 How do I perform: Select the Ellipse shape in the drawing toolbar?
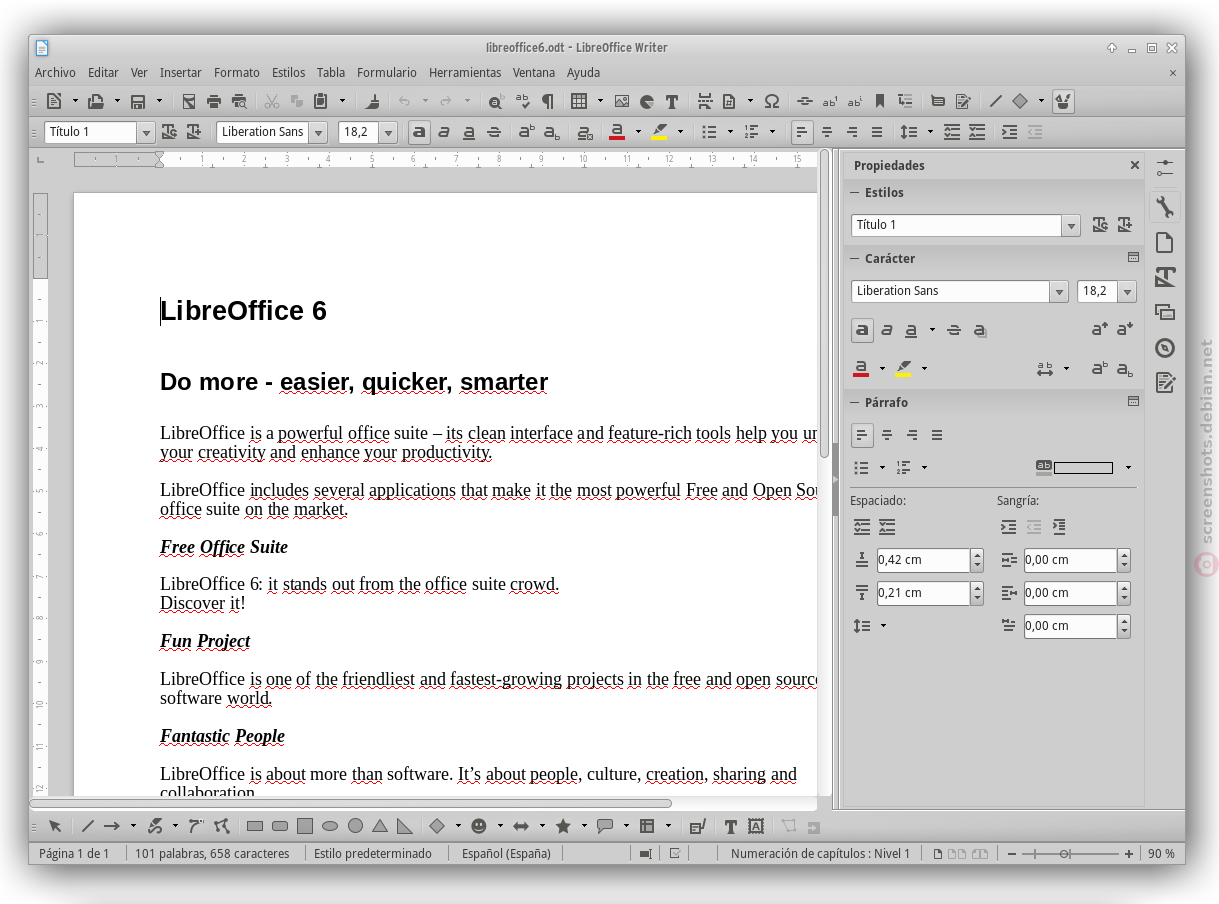point(330,826)
